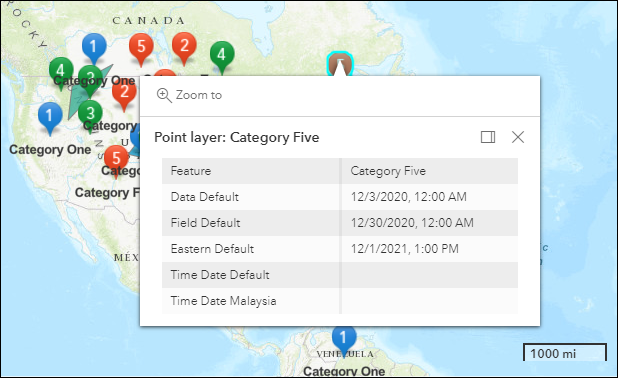This screenshot has width=618, height=378.
Task: Click the 12/30/2020, 12:00 AM value
Action: (x=412, y=223)
